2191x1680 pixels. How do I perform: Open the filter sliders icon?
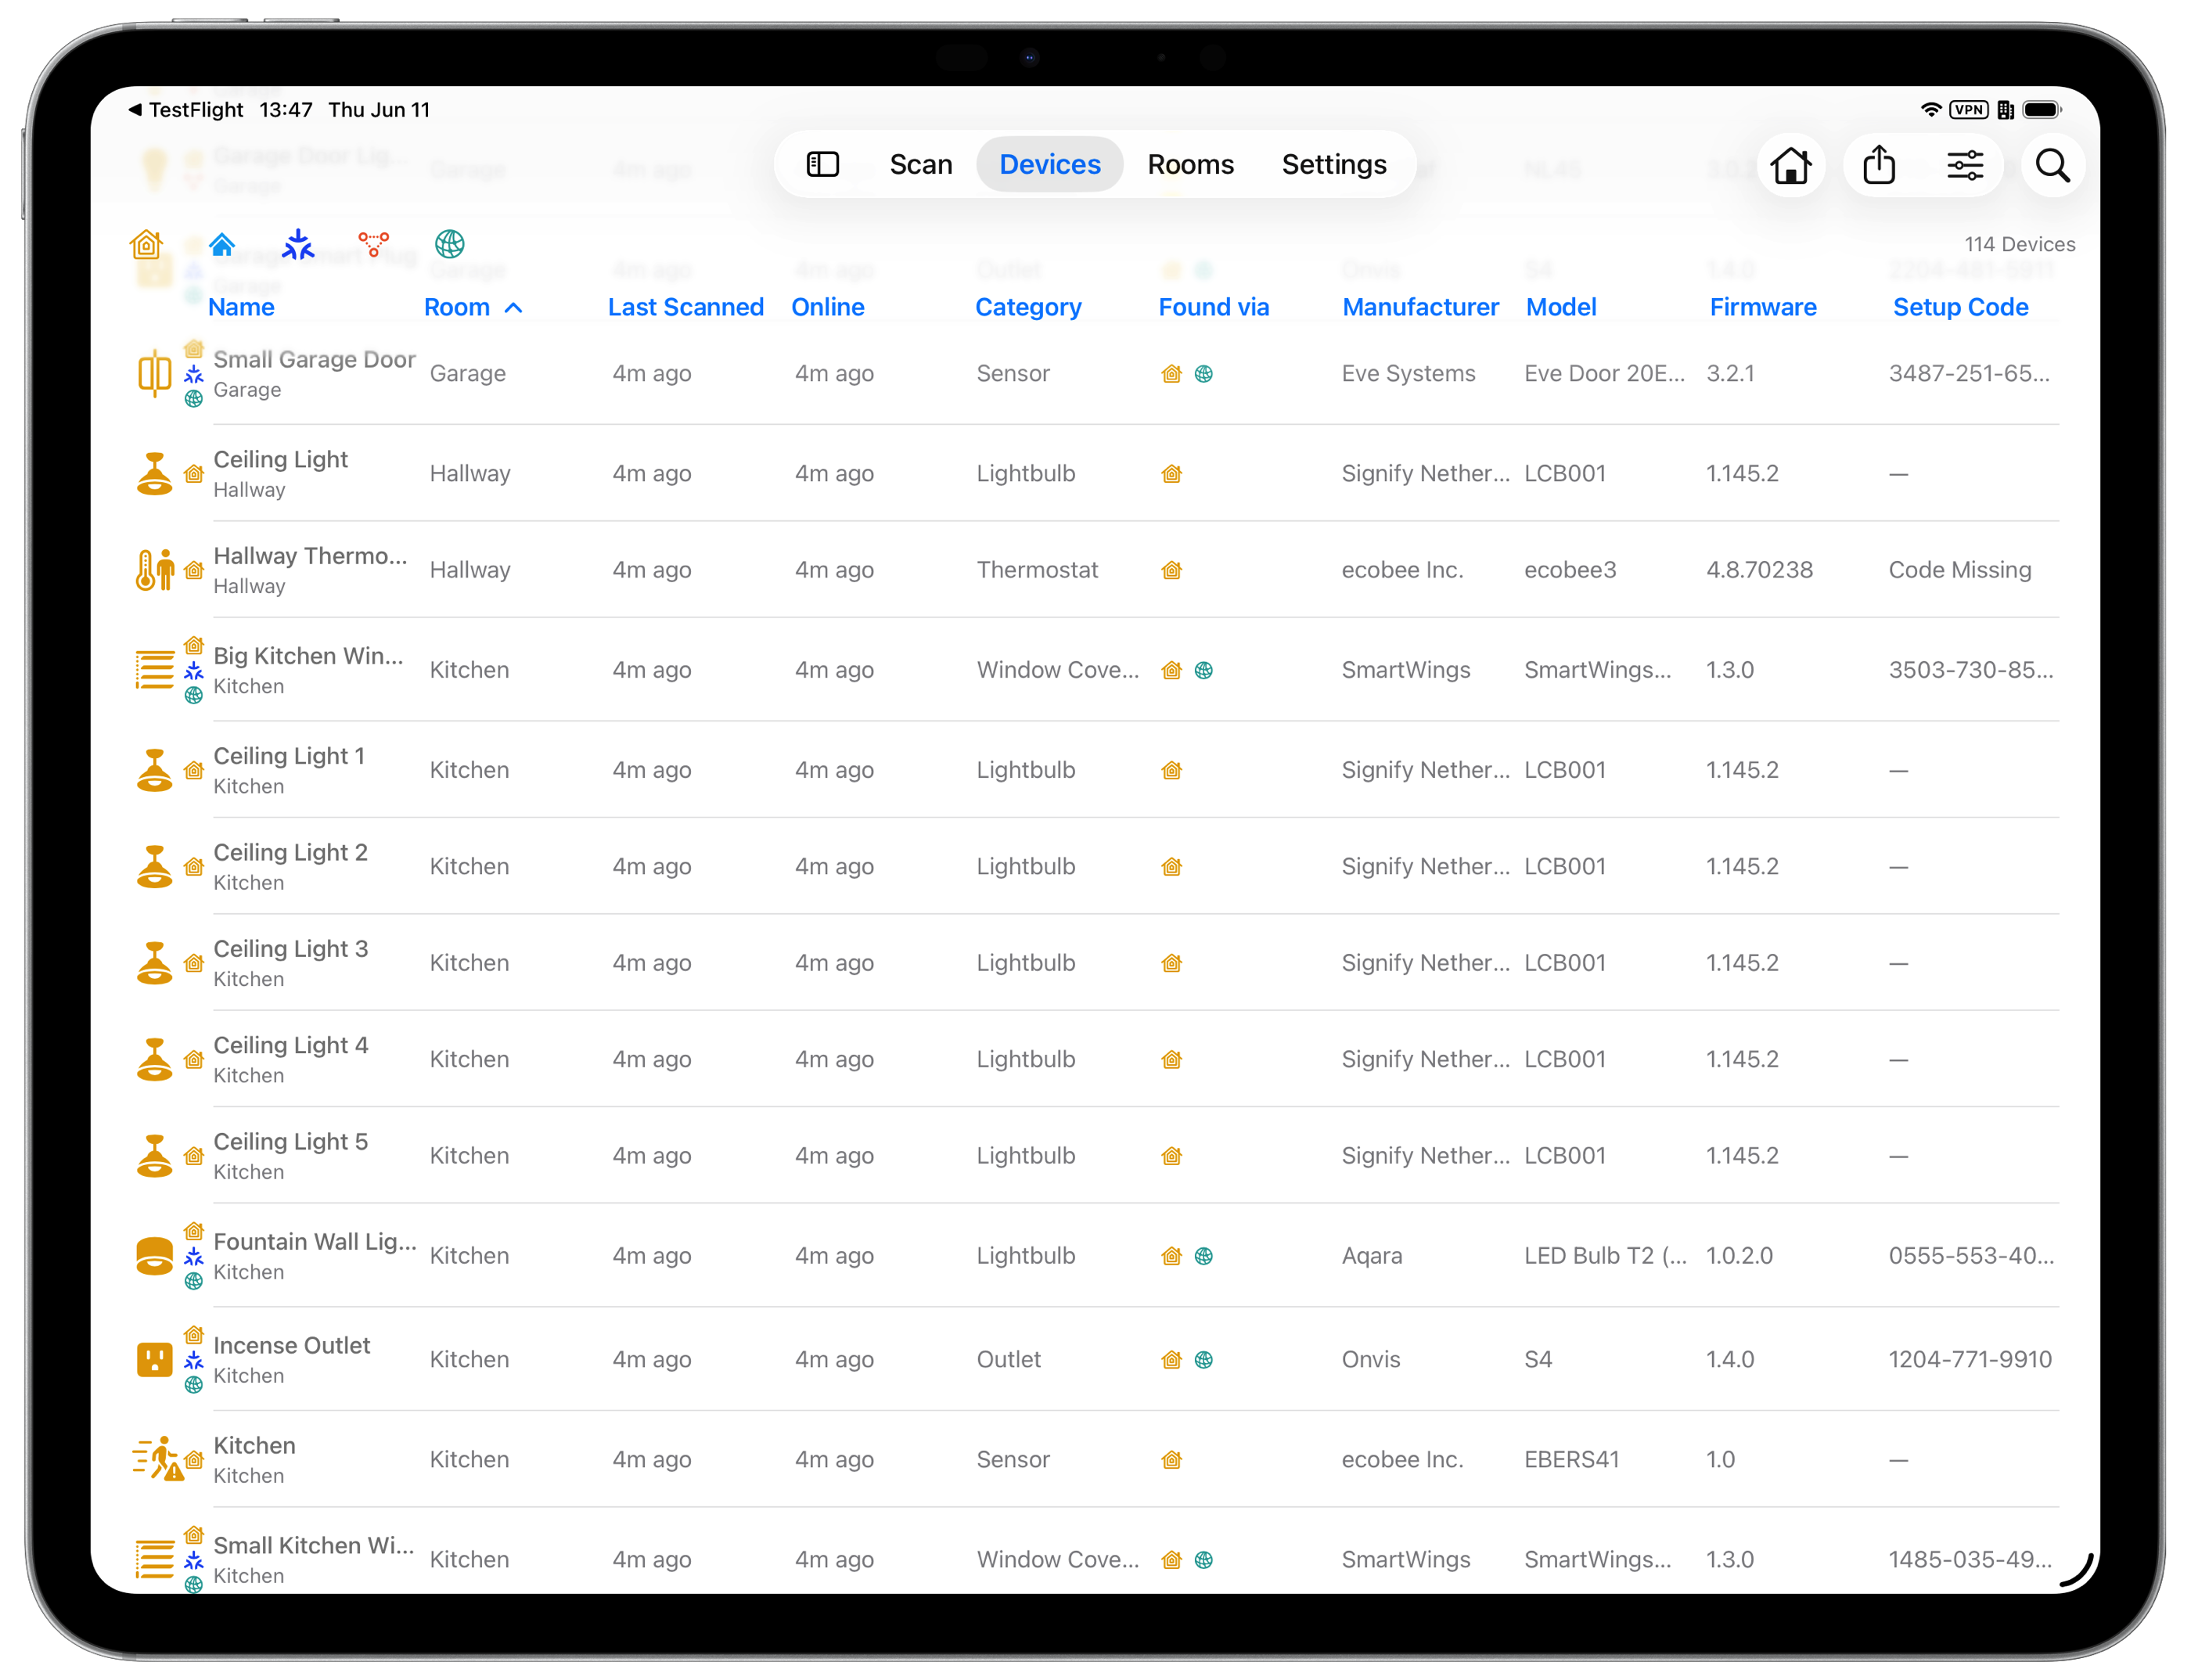click(x=1964, y=165)
